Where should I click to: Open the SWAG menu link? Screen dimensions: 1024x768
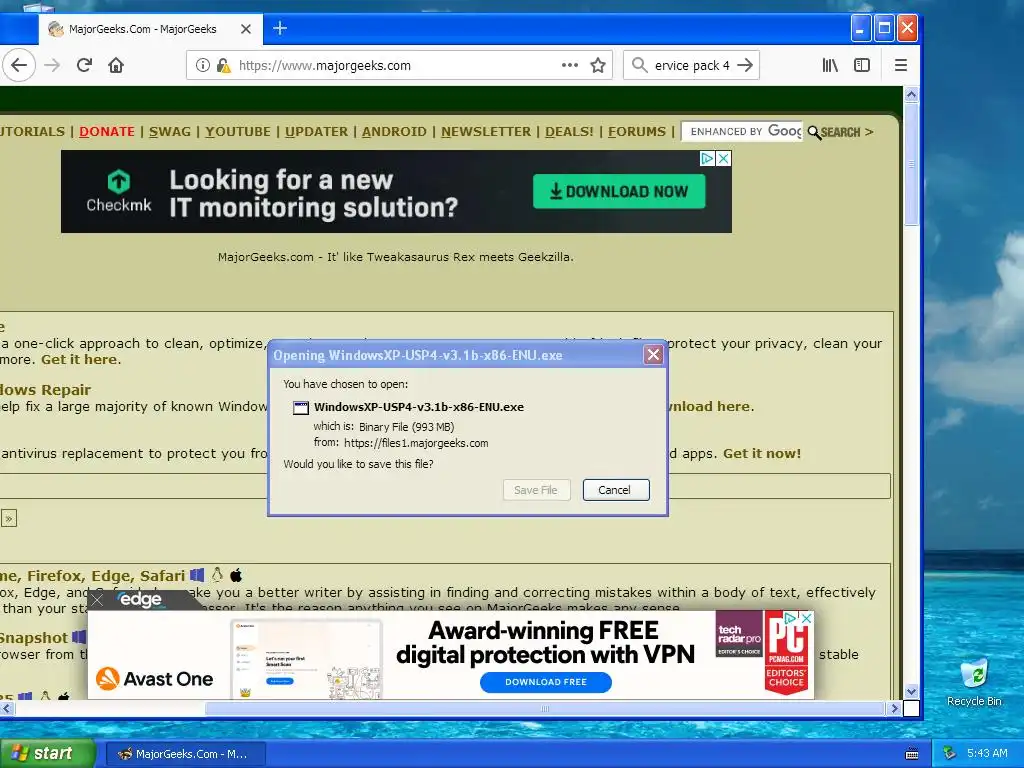170,131
